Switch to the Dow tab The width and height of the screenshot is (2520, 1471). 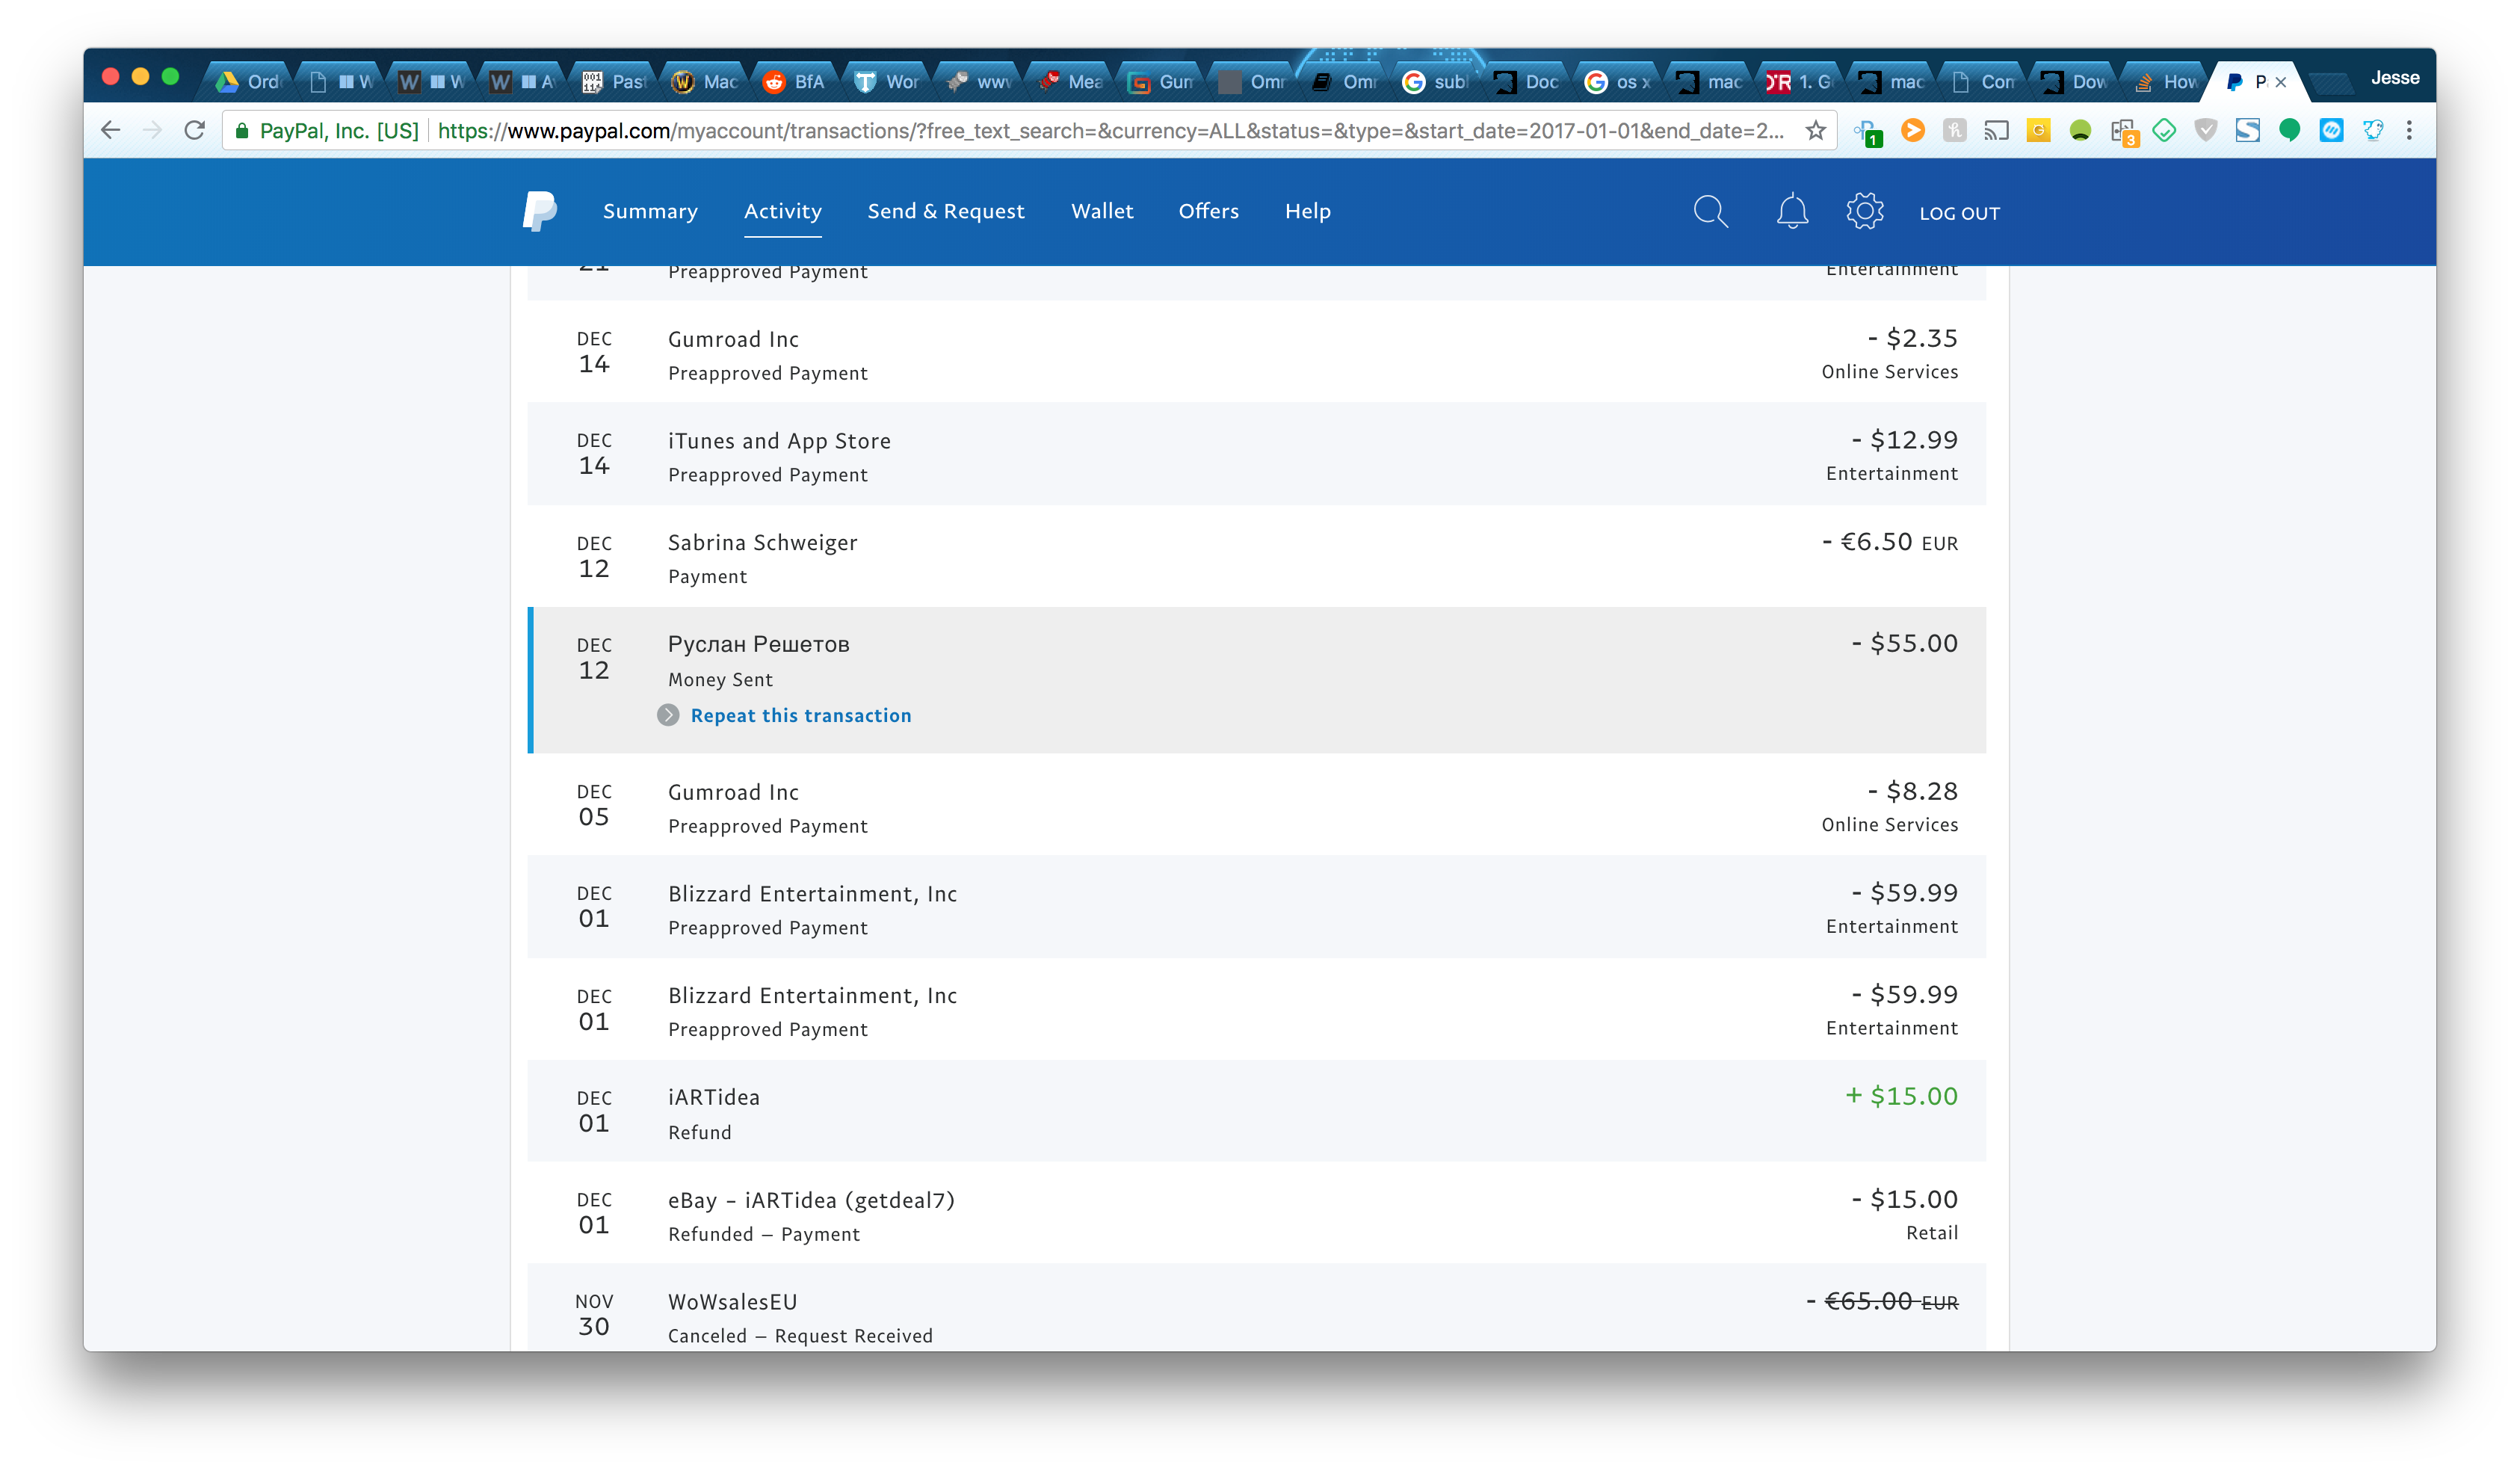pos(2074,82)
